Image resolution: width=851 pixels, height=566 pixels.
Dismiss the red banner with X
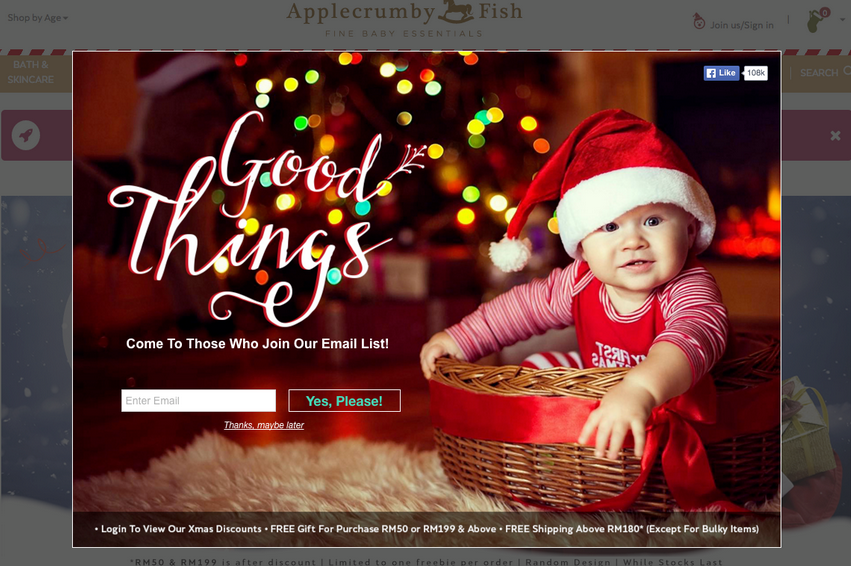(835, 135)
